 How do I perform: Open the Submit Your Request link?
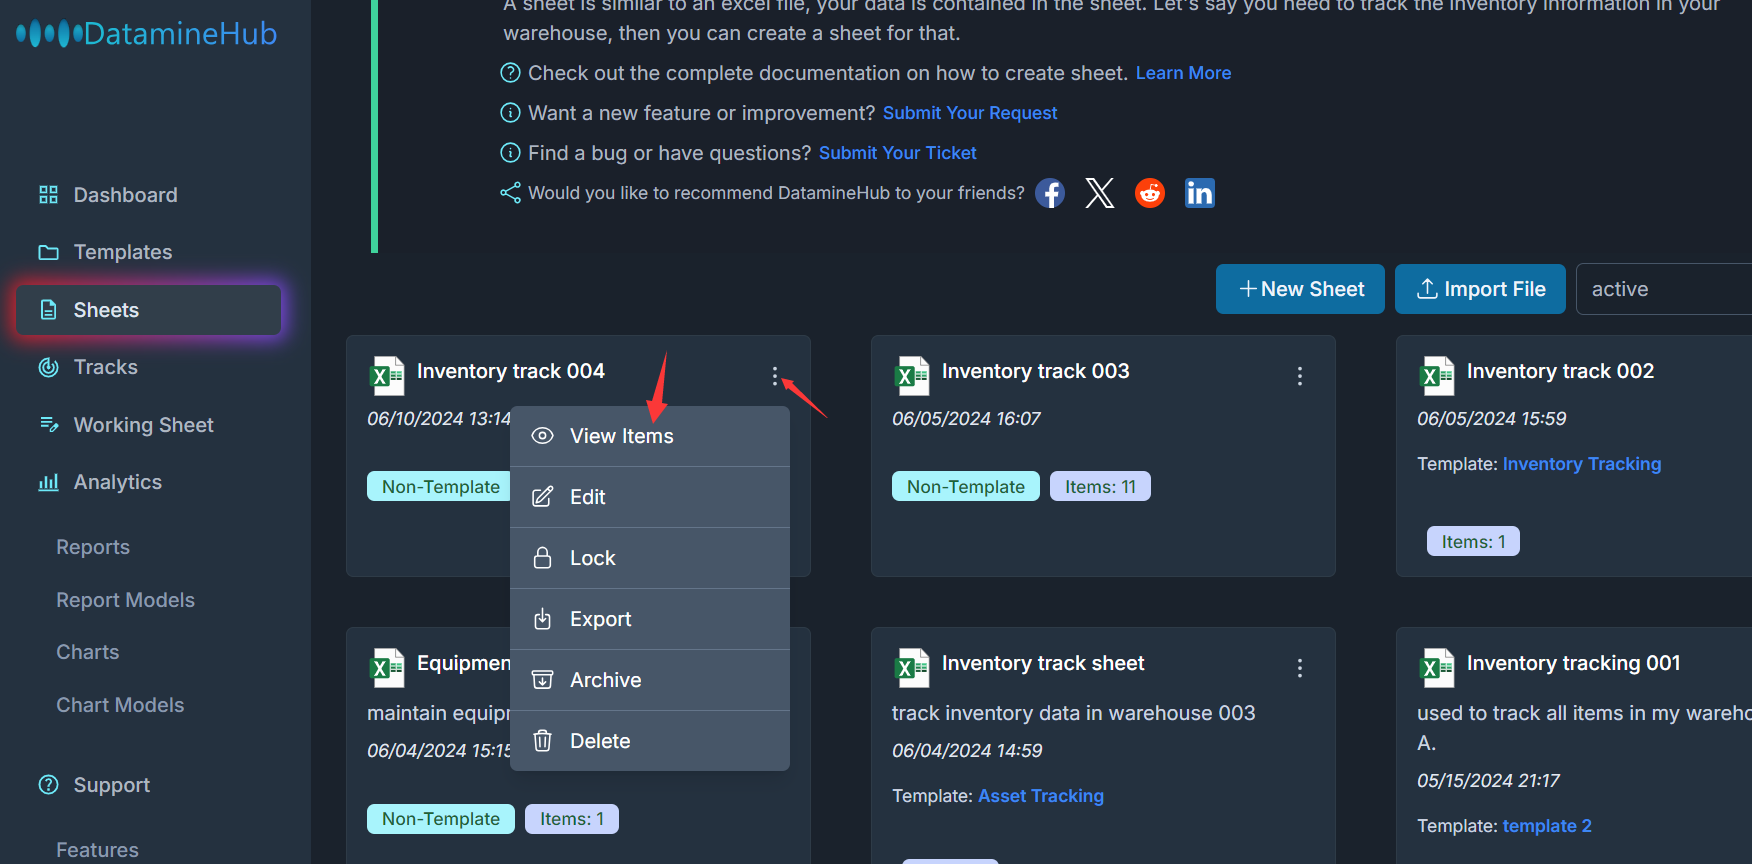pyautogui.click(x=970, y=113)
